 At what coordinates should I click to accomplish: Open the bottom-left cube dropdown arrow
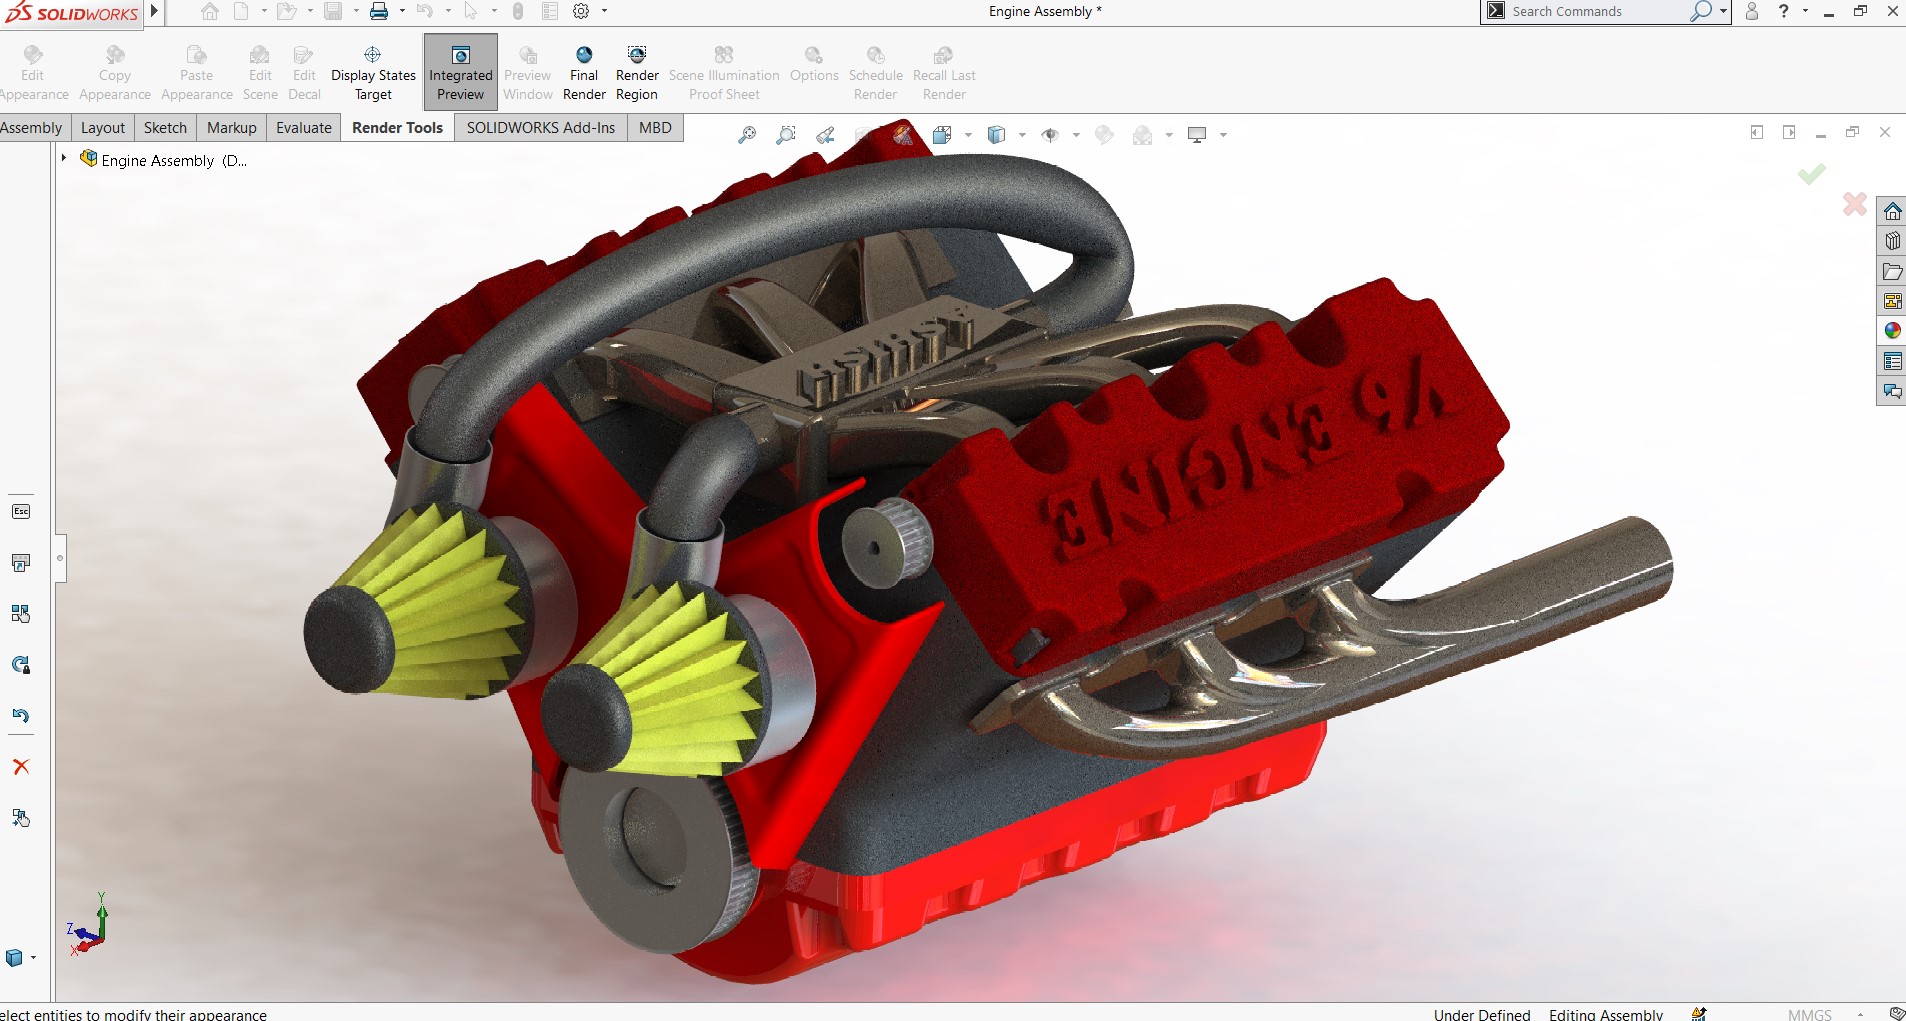[33, 958]
